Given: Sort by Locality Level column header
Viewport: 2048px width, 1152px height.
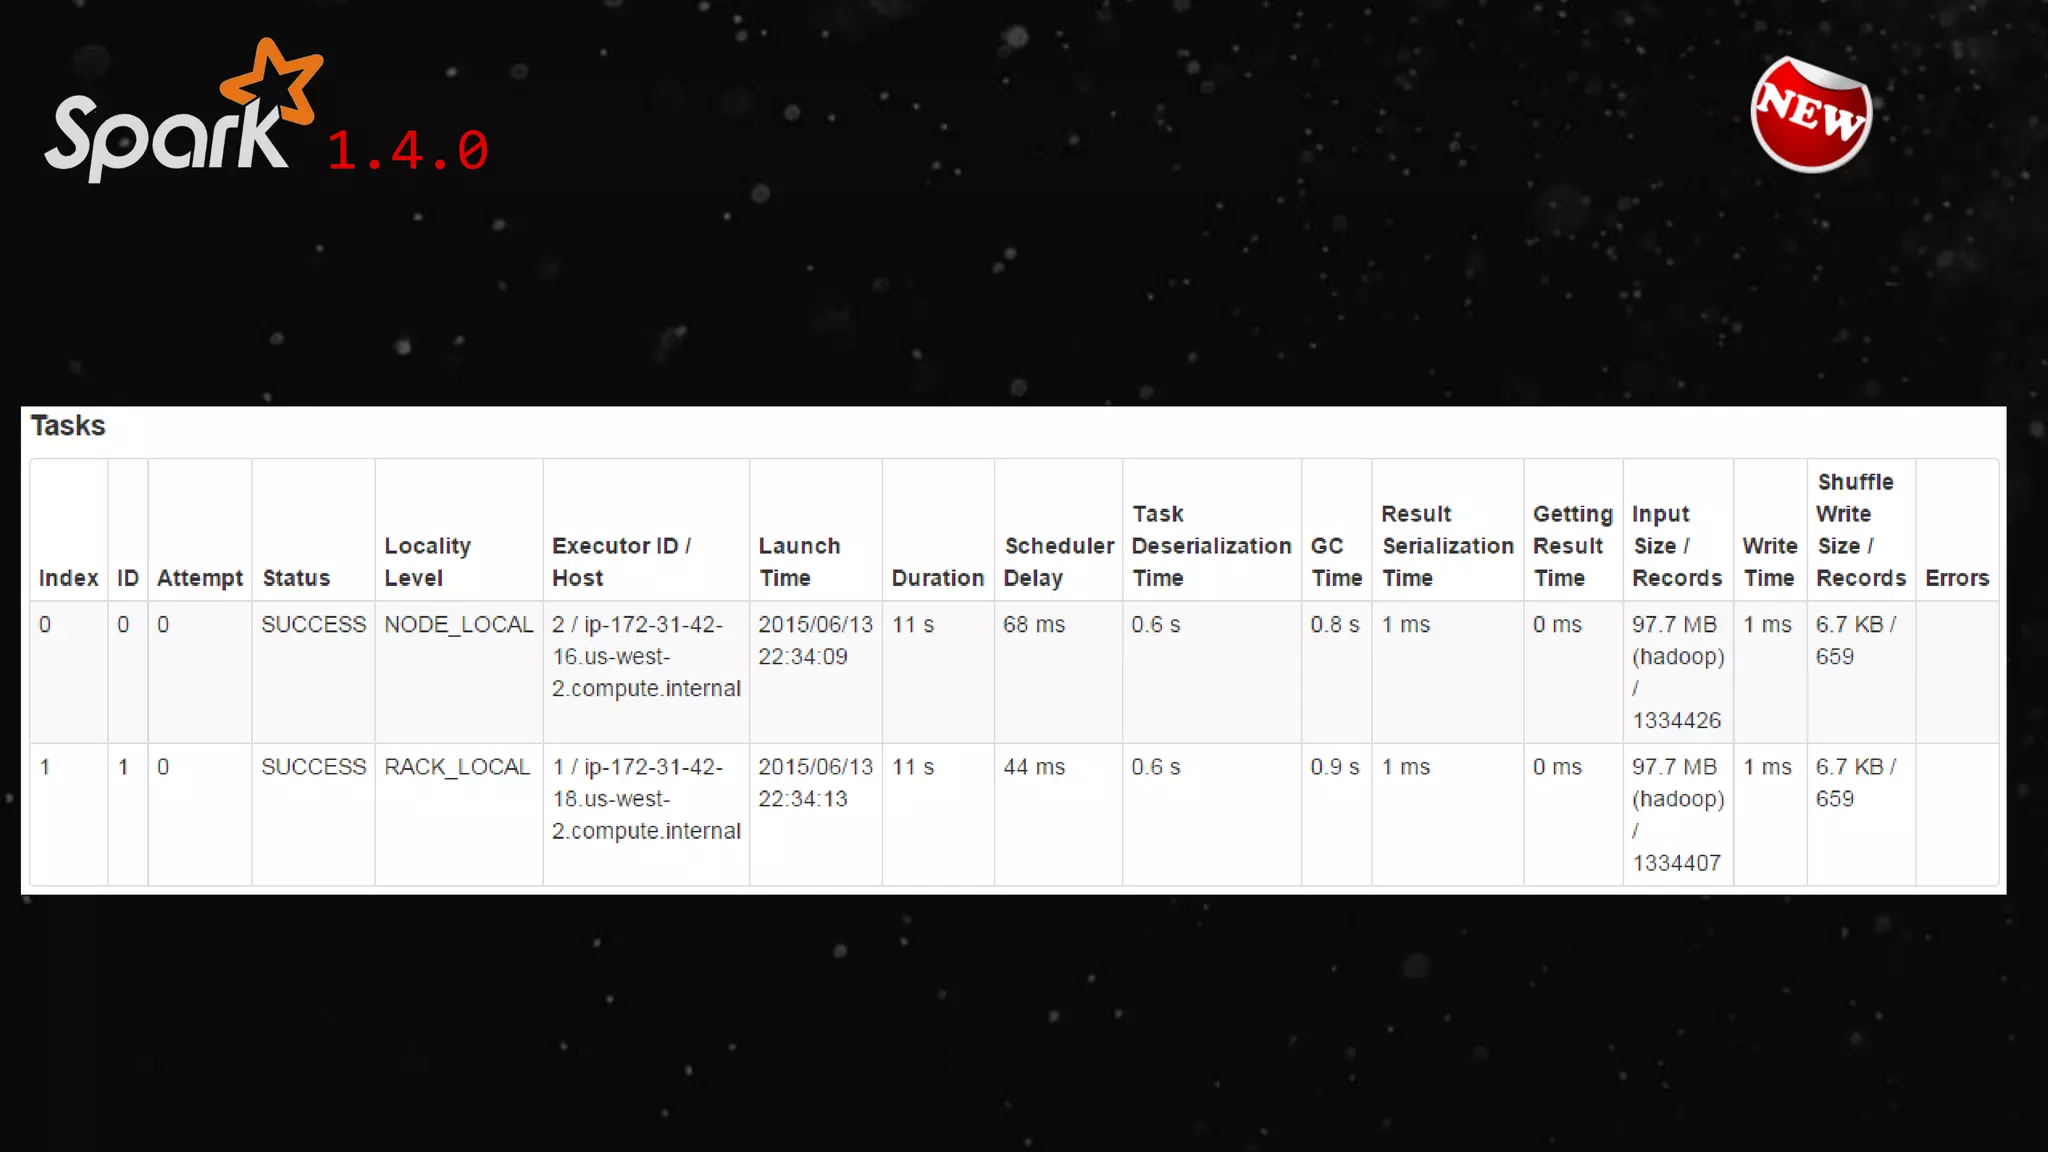Looking at the screenshot, I should (x=427, y=562).
